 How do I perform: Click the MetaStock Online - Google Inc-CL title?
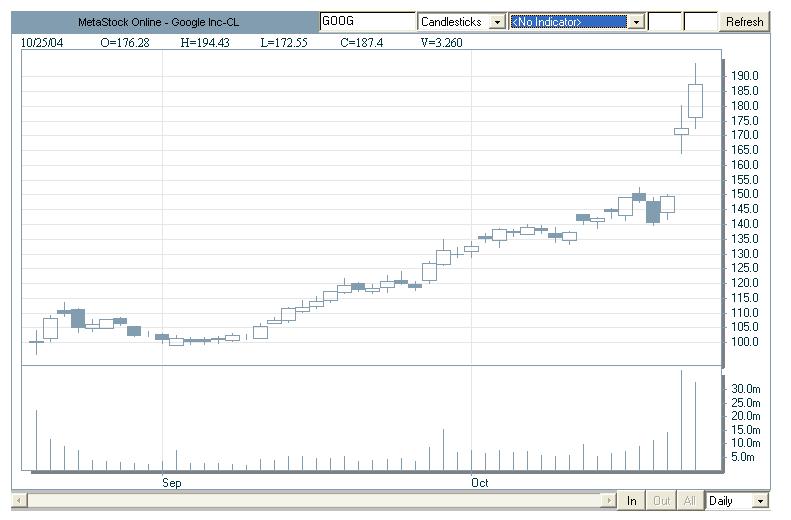(158, 22)
